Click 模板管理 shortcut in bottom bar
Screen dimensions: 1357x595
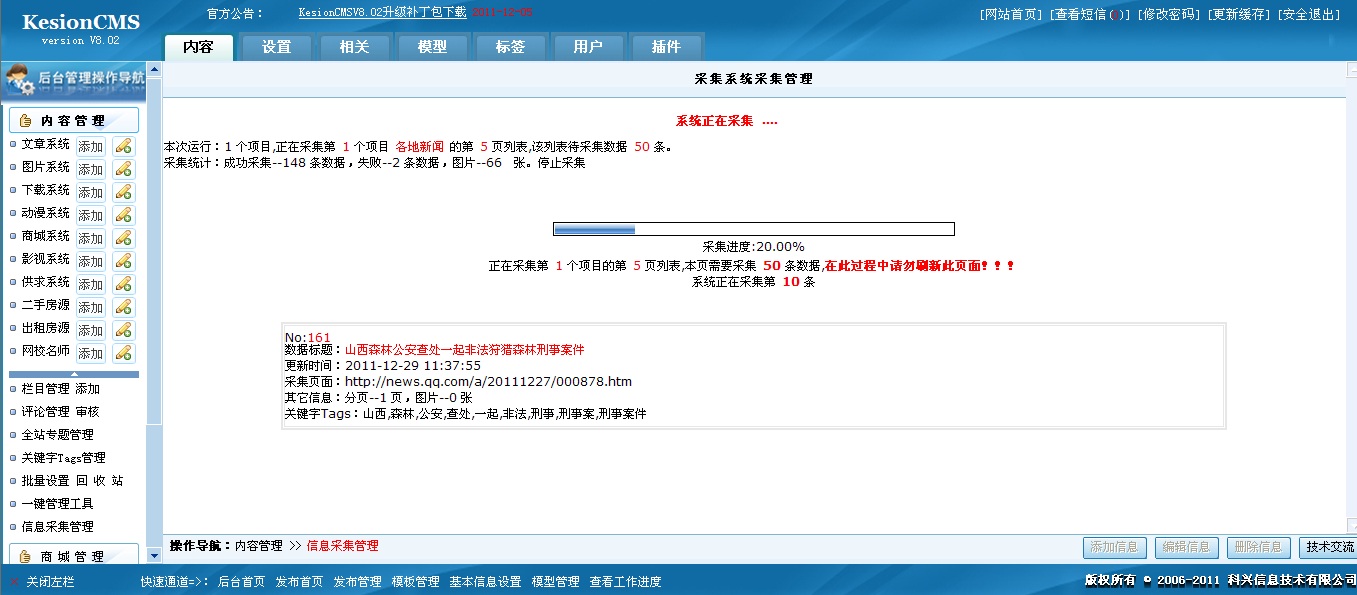click(x=415, y=582)
